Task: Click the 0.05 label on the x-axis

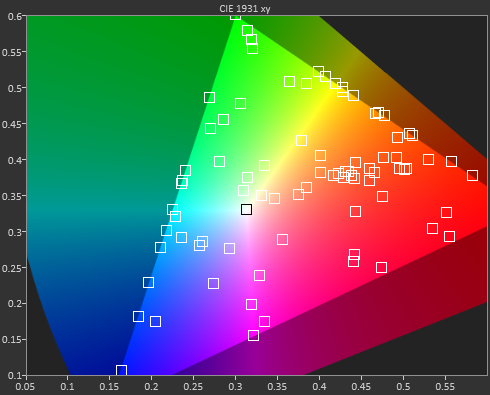Action: (25, 387)
